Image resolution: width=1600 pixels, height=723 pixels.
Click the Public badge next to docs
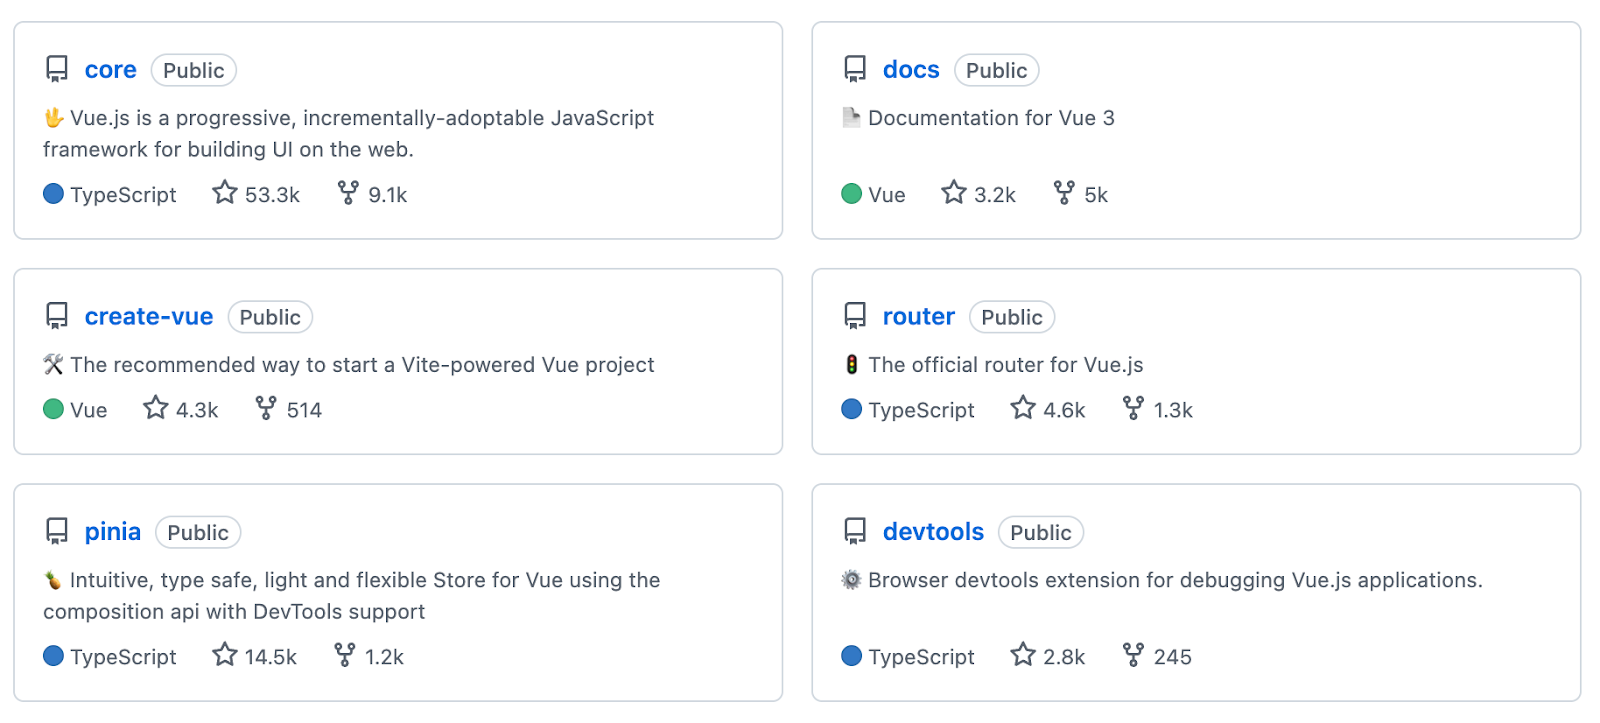click(x=997, y=70)
